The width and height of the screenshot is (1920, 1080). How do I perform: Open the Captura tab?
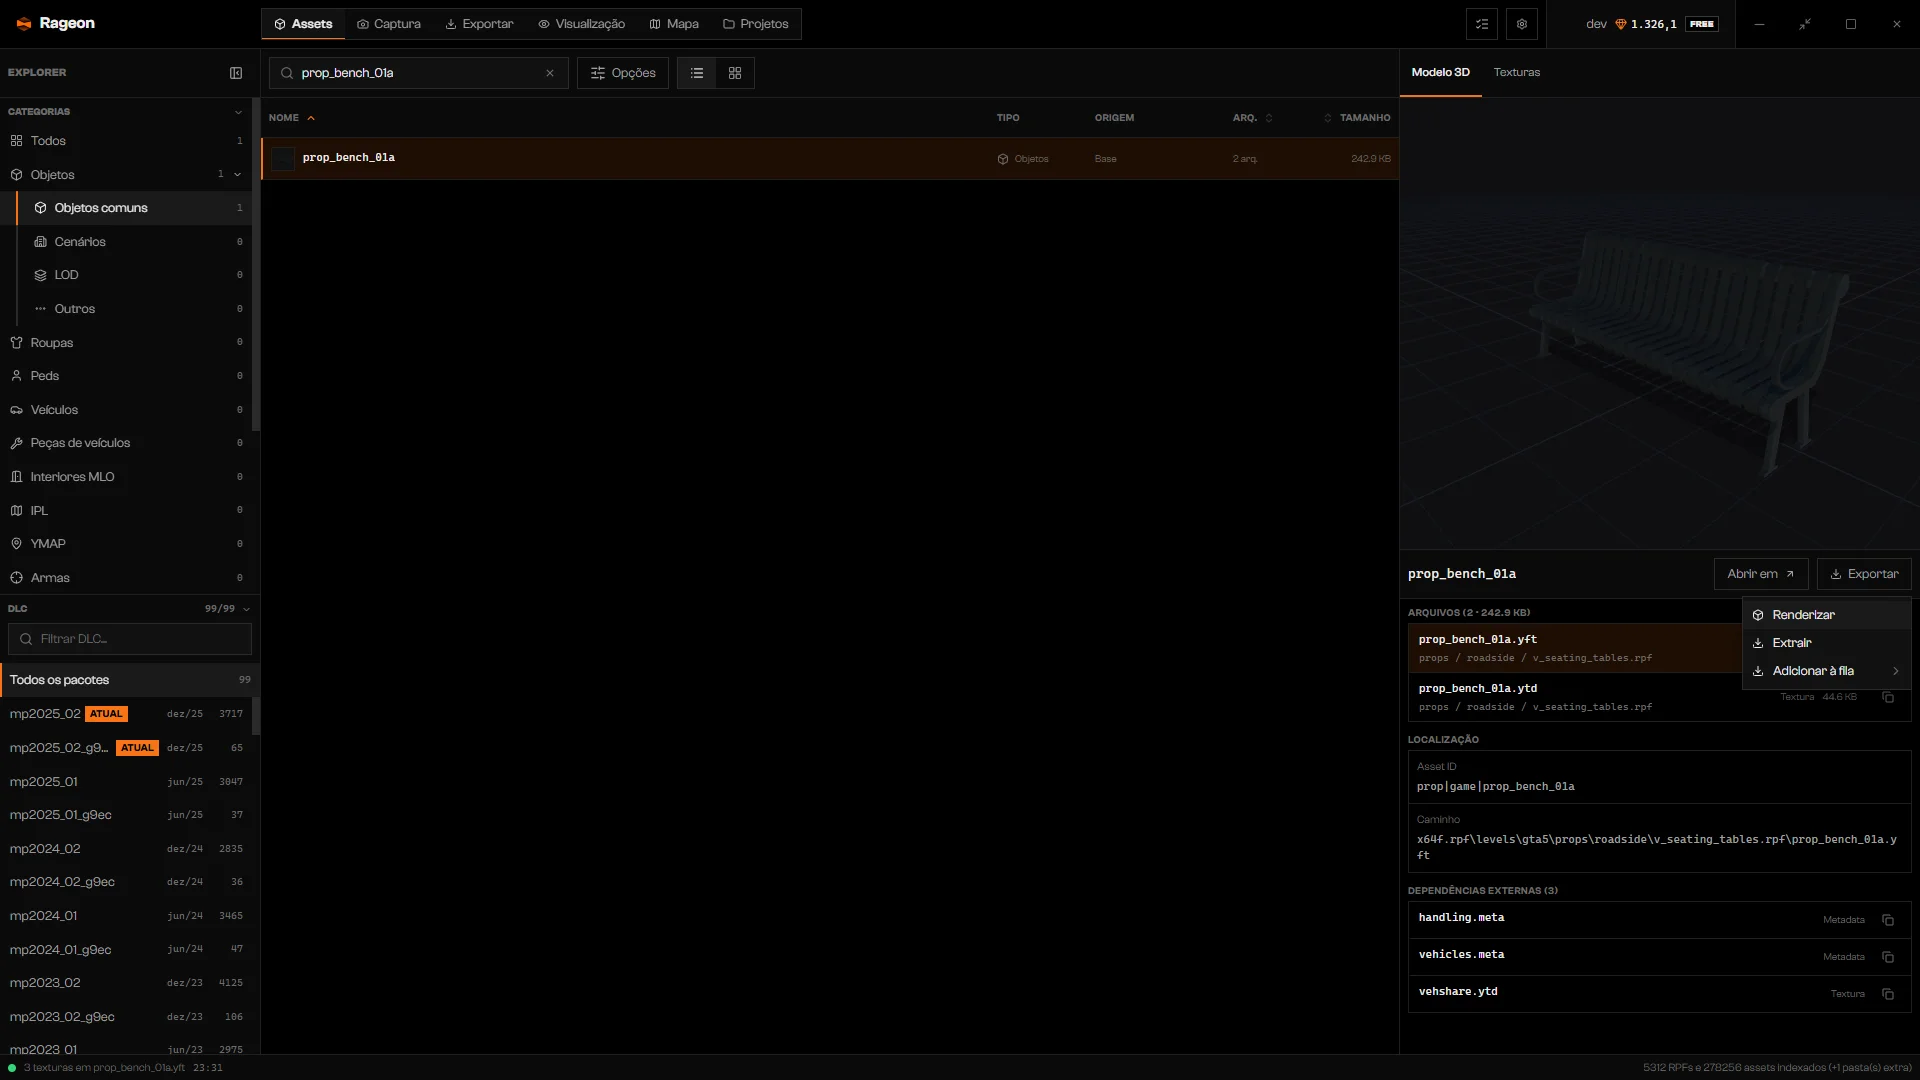[389, 24]
